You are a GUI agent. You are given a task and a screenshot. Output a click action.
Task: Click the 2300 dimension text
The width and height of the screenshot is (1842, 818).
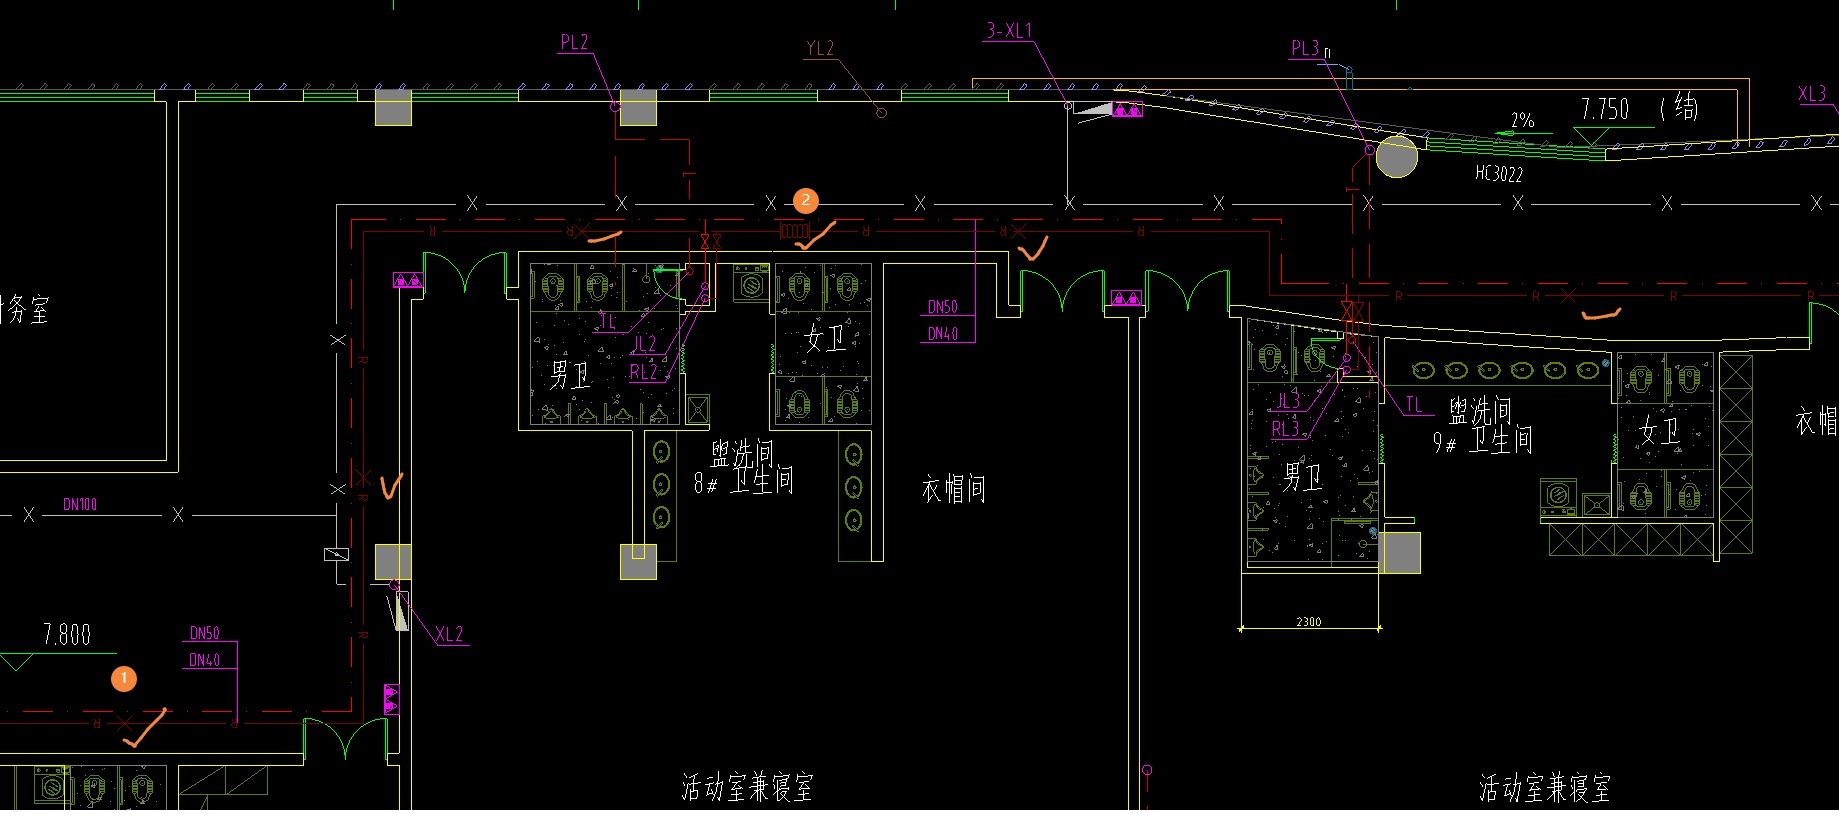coord(1309,622)
